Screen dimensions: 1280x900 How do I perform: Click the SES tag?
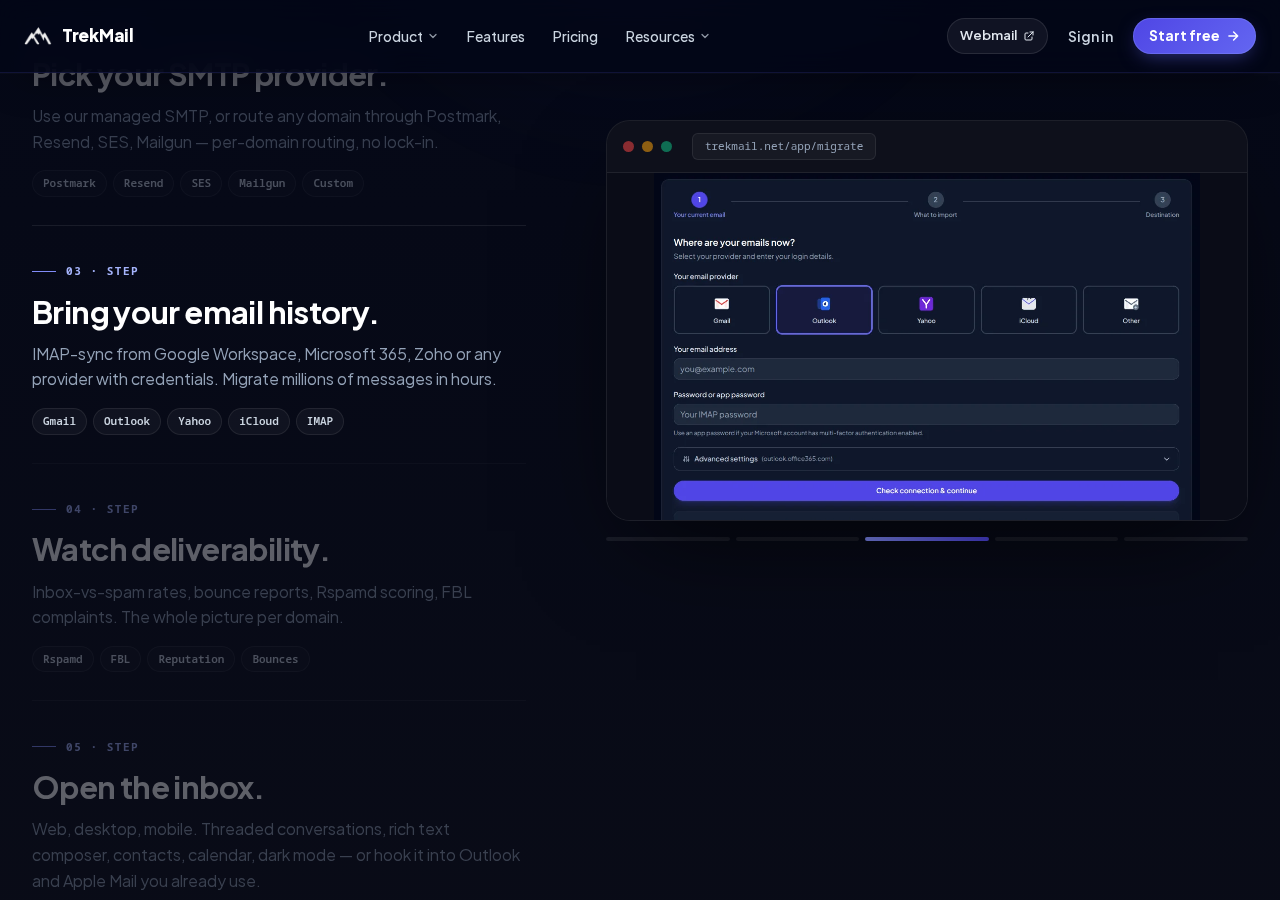[201, 183]
